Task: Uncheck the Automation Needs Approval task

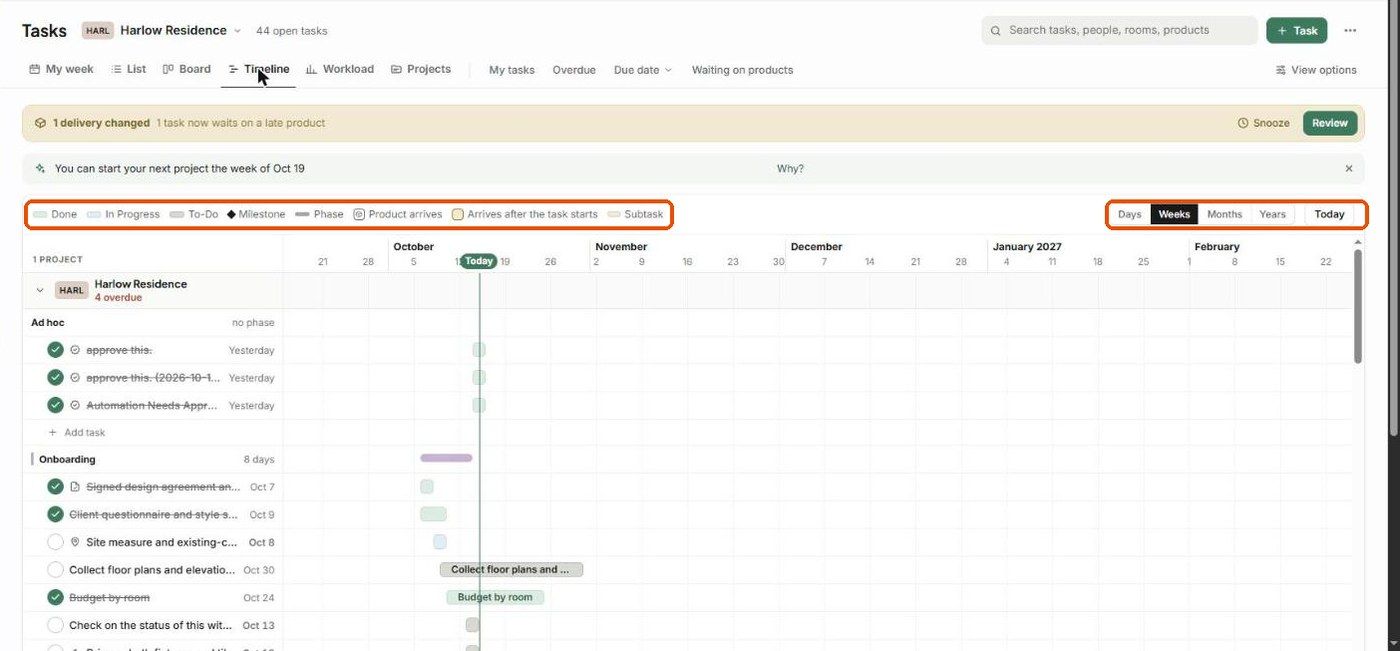Action: (55, 405)
